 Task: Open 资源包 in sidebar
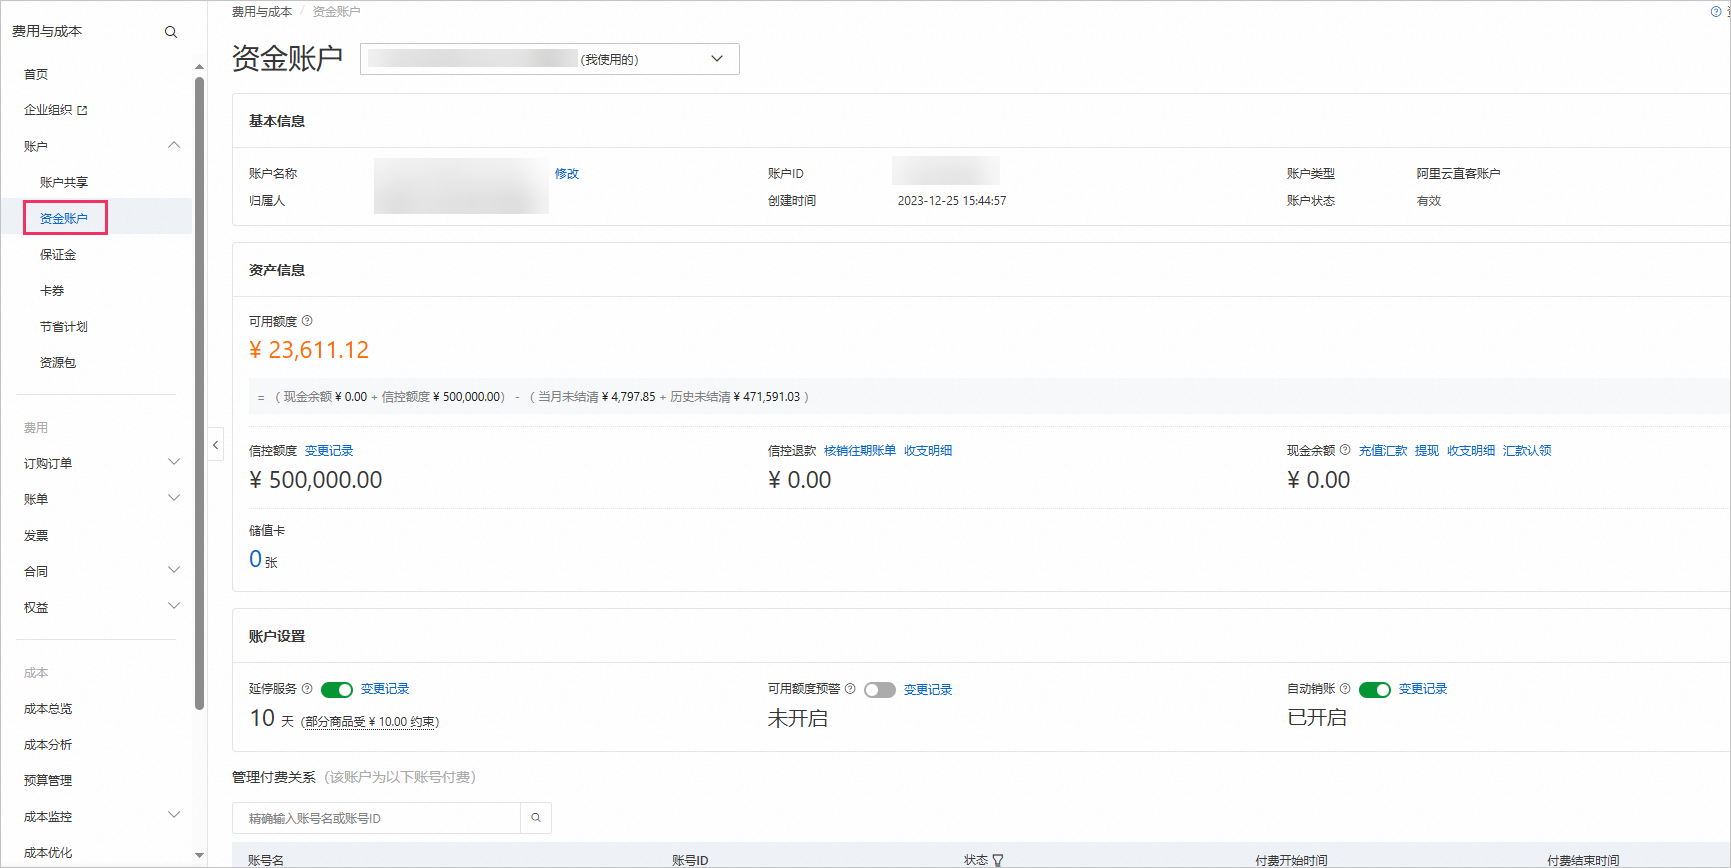pyautogui.click(x=58, y=362)
